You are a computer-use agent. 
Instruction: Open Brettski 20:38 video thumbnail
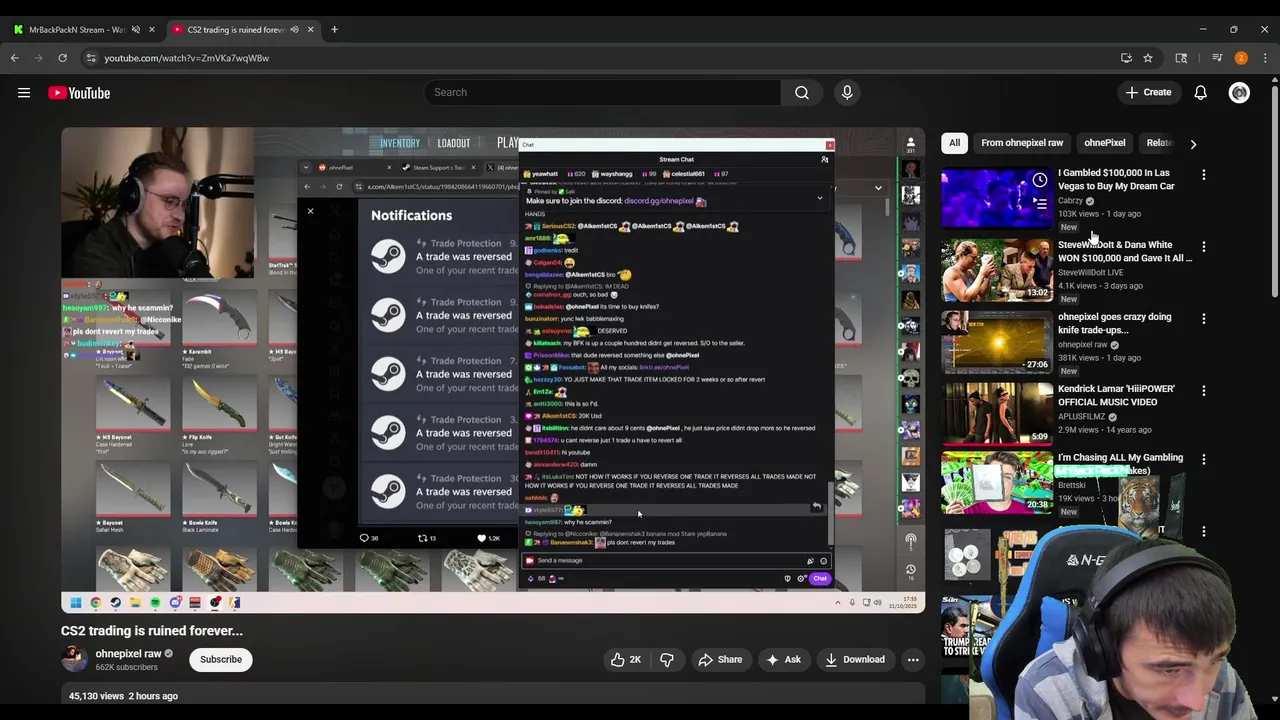pos(996,483)
